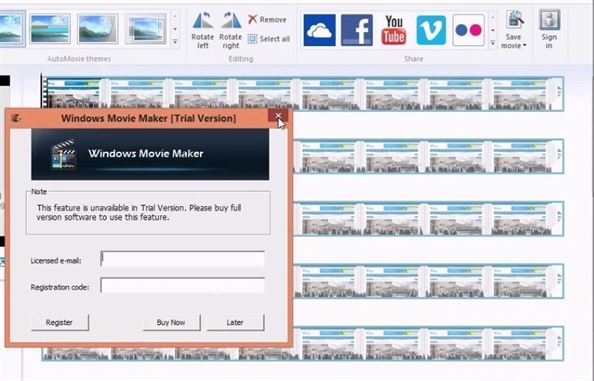
Task: Expand the Share destinations gallery
Action: (x=492, y=42)
